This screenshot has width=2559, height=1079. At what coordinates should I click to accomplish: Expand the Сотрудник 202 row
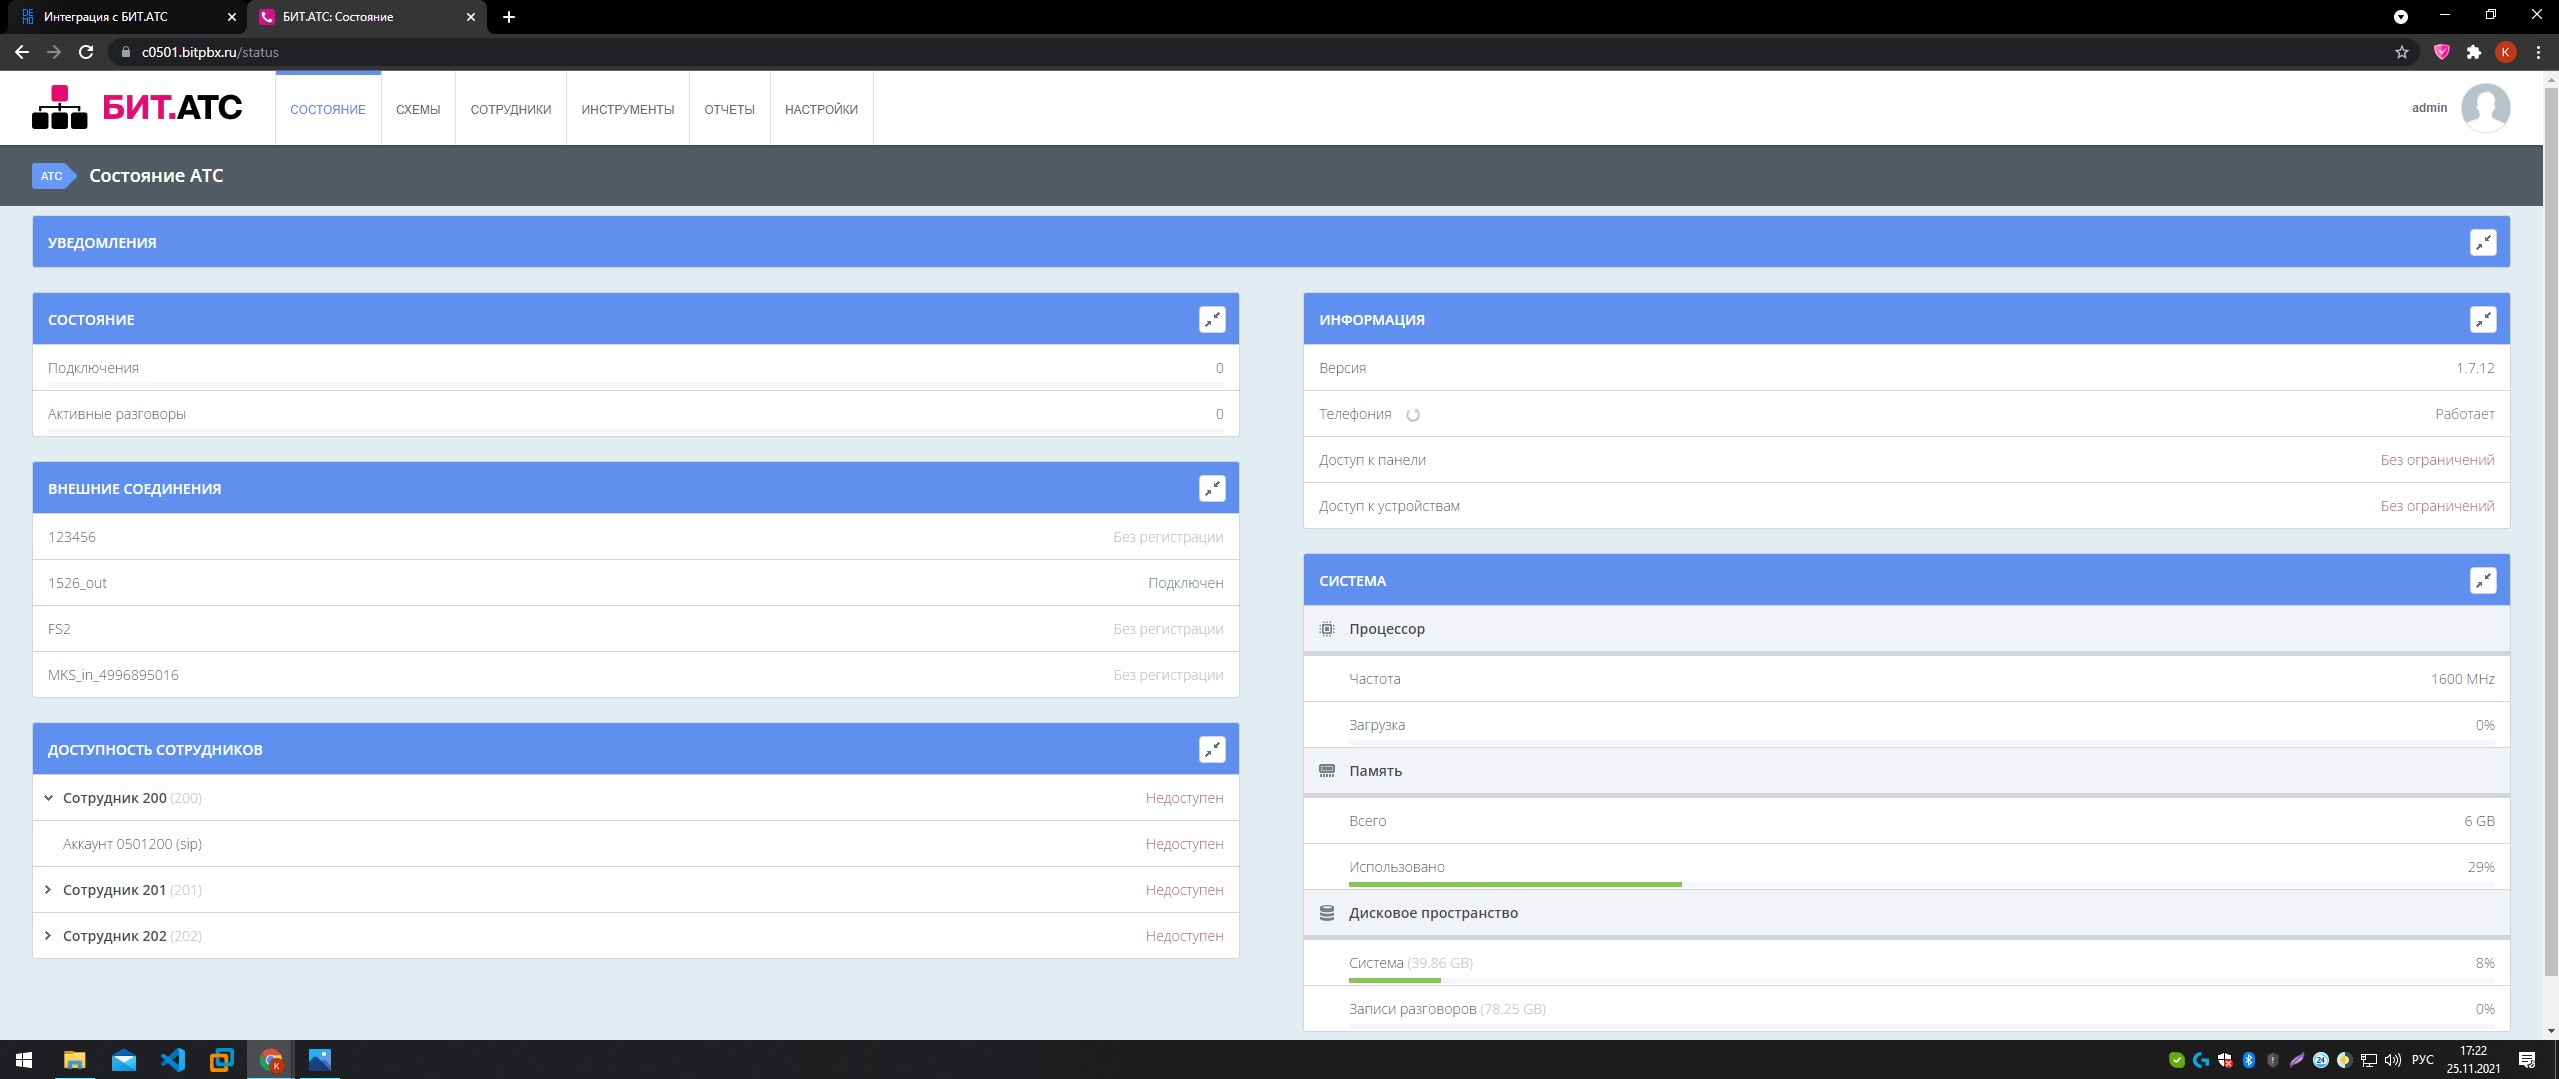[x=48, y=936]
